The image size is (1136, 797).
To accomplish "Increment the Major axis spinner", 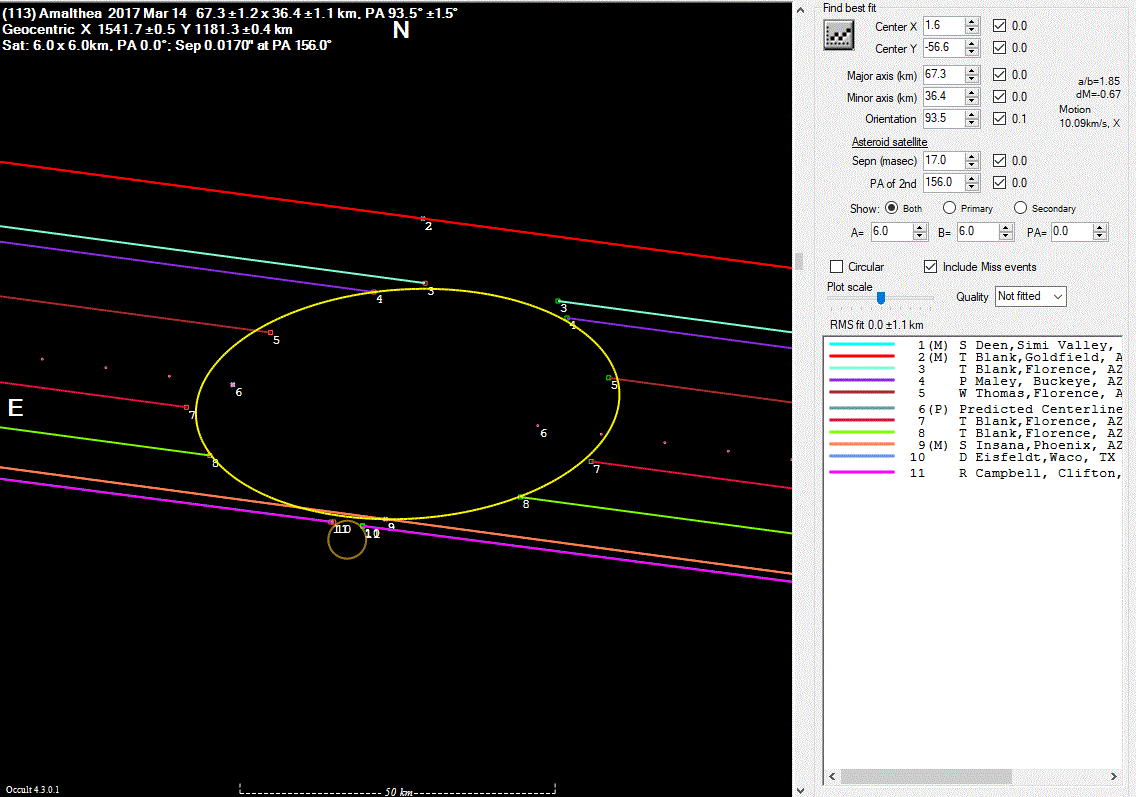I will (972, 70).
